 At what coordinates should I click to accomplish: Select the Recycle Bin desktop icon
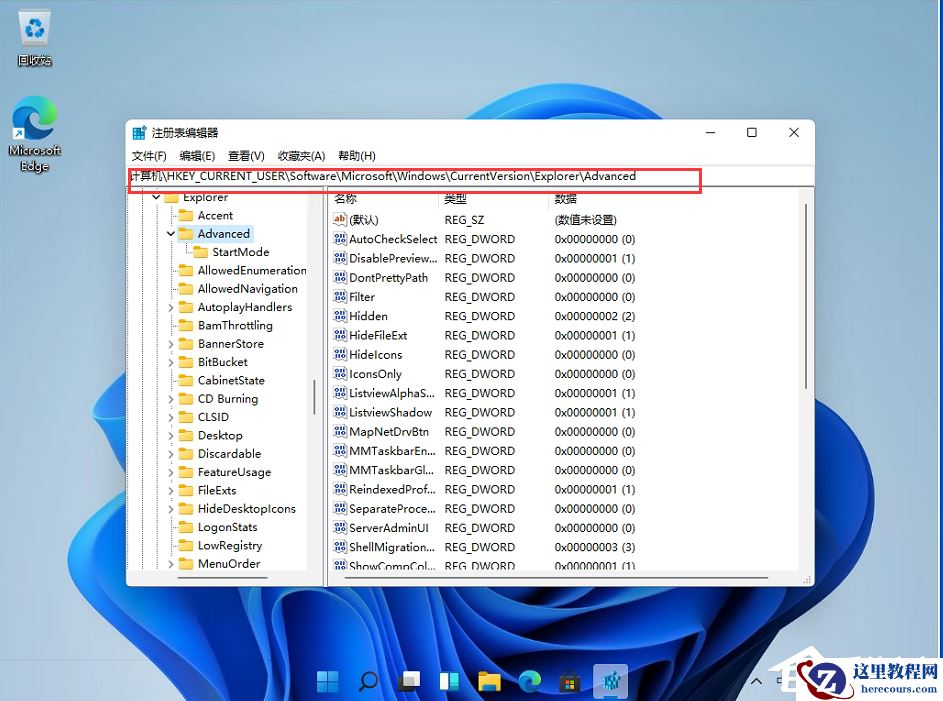point(33,32)
